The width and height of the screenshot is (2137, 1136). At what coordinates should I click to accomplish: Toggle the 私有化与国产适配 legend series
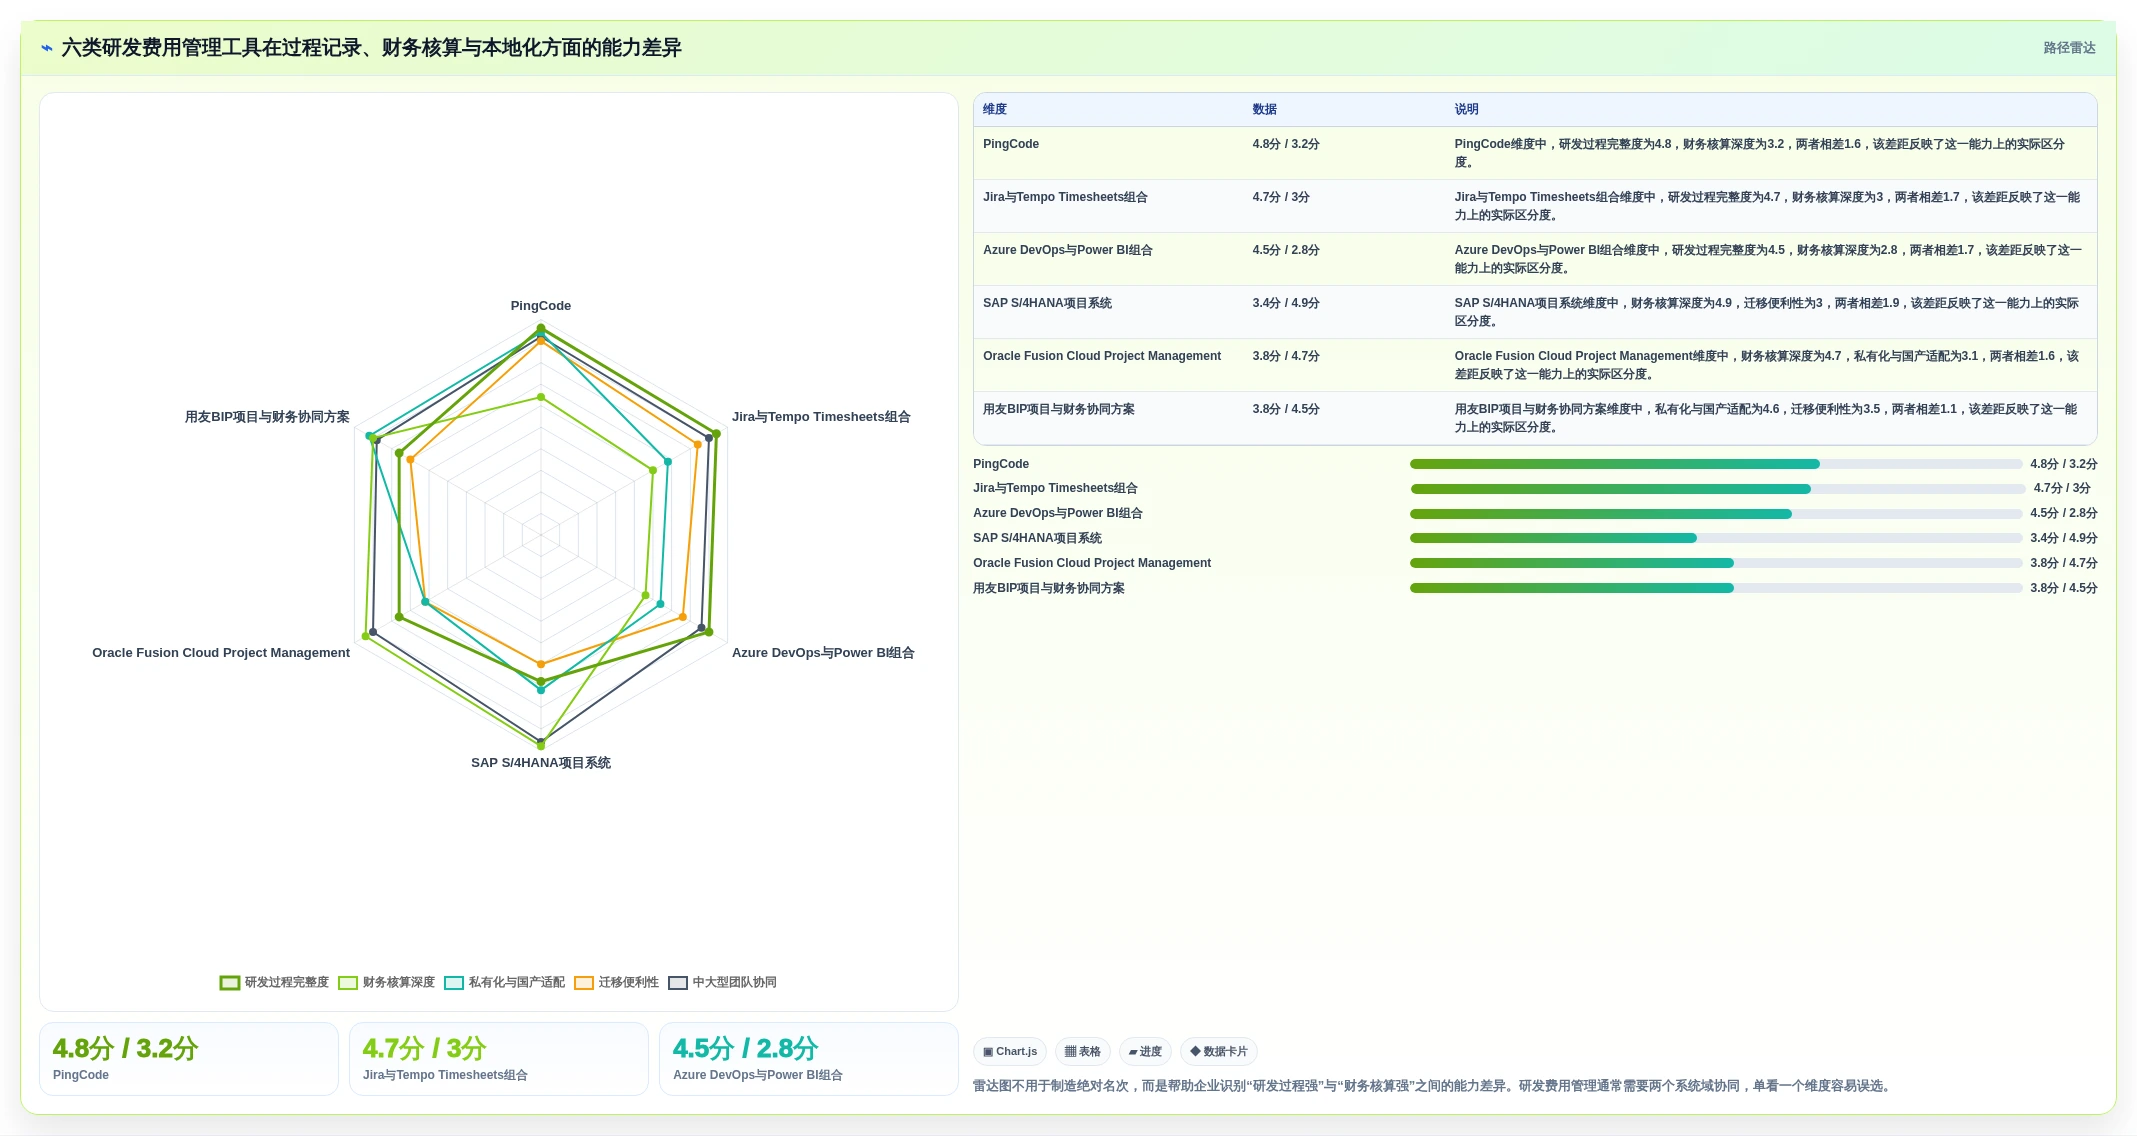505,983
